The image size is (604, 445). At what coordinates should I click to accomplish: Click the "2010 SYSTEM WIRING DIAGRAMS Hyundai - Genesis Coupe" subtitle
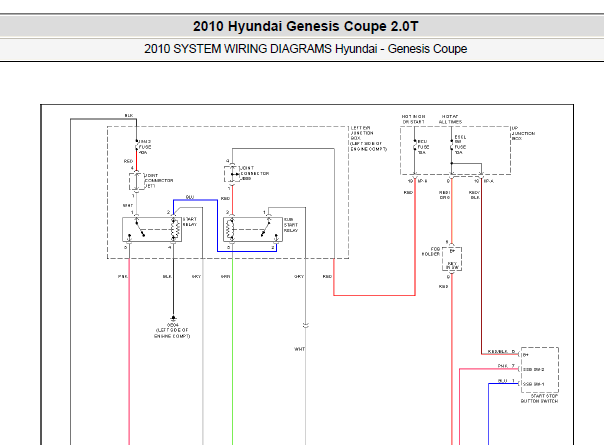[305, 49]
